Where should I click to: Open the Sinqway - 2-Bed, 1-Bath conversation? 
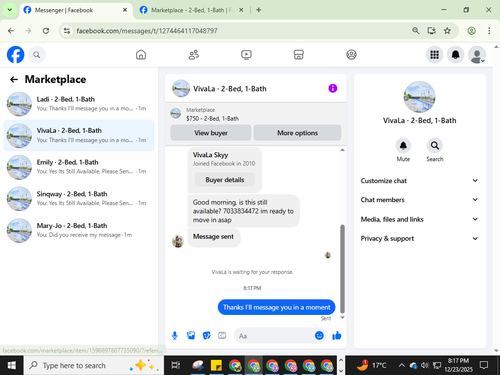(79, 199)
